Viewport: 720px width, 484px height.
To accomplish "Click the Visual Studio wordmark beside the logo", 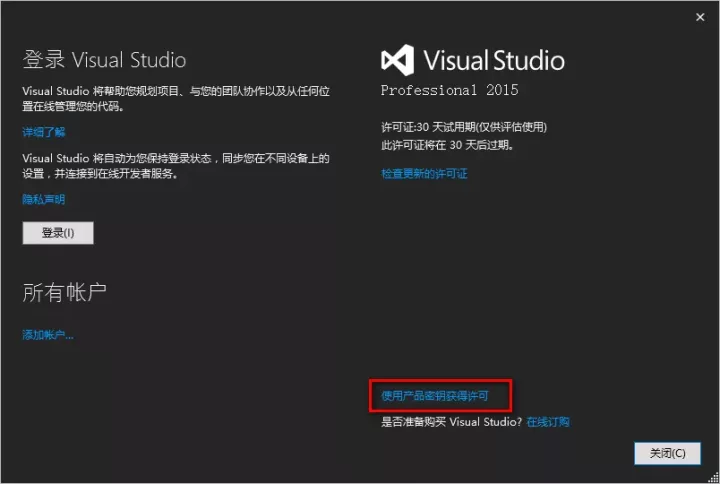I will click(x=493, y=60).
